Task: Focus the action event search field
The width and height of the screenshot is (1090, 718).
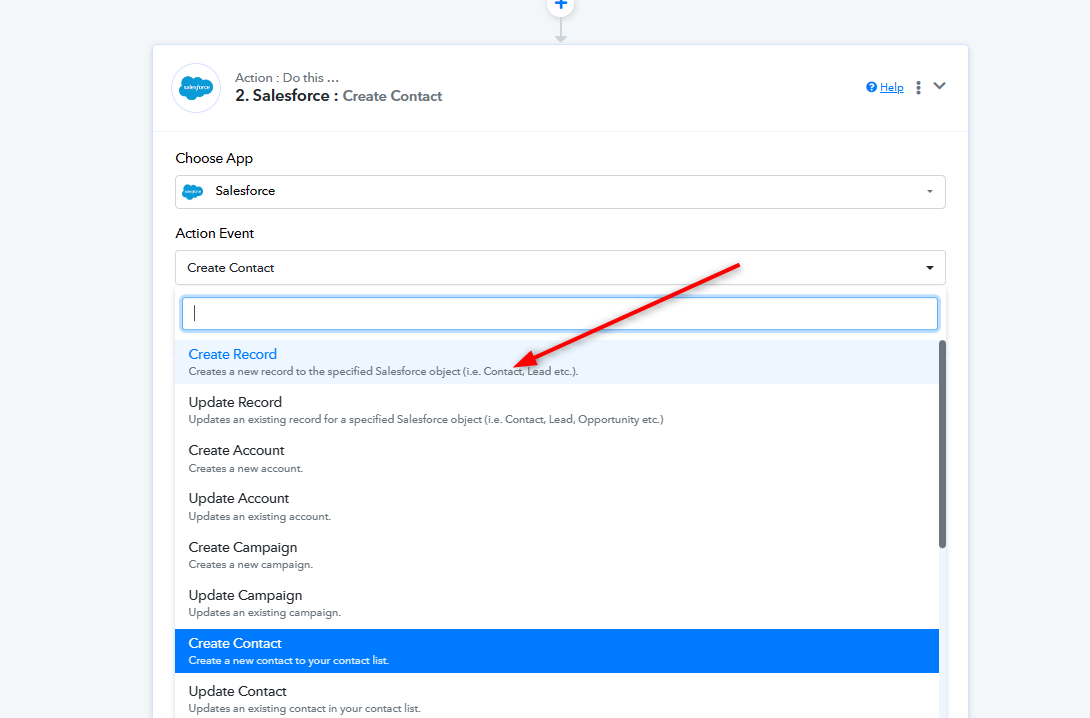Action: [560, 313]
